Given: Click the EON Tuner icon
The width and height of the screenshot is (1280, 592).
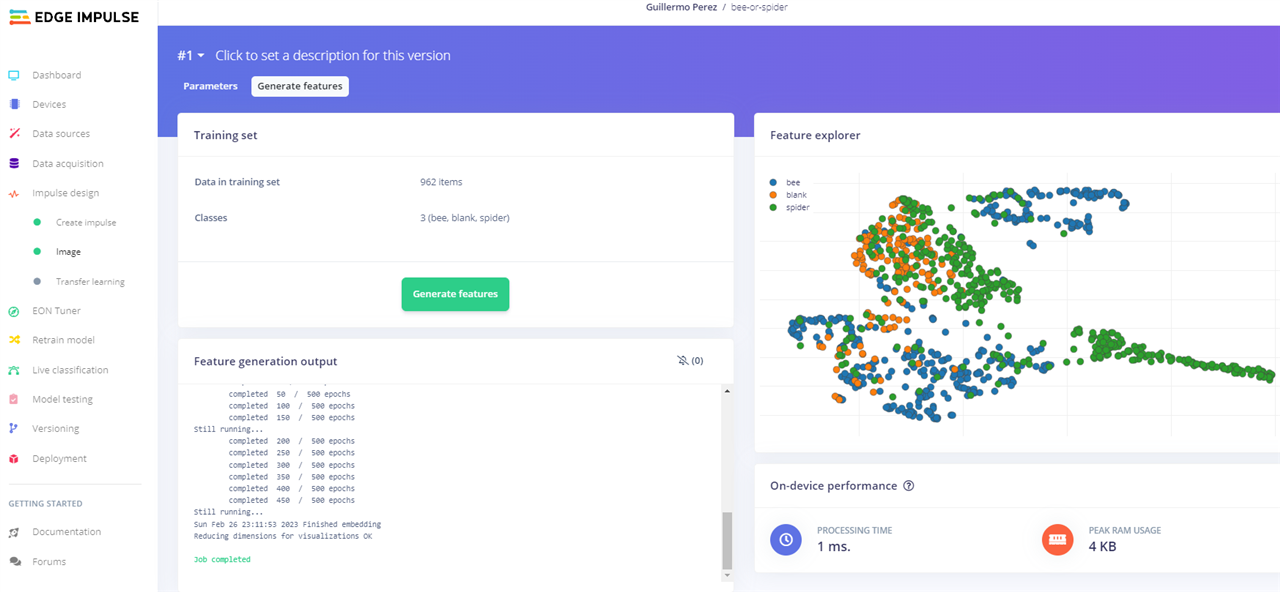Looking at the screenshot, I should (14, 311).
